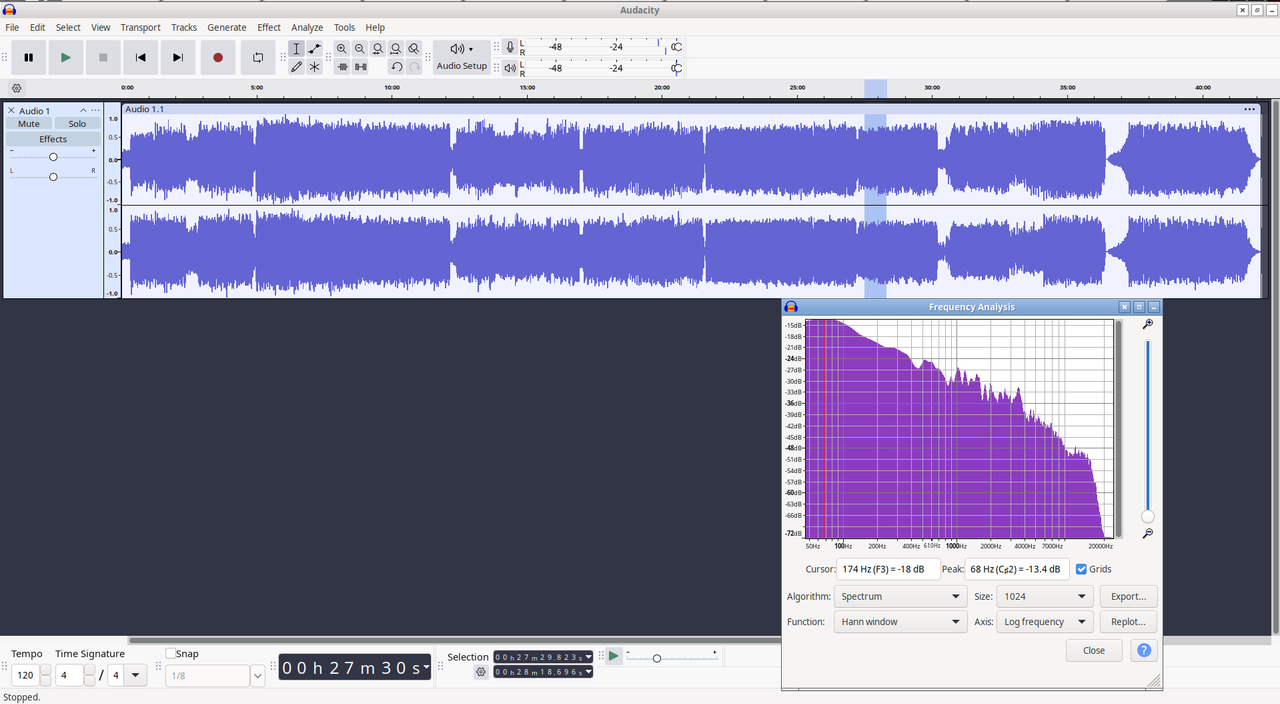This screenshot has width=1280, height=704.
Task: Select the Envelope tool
Action: [x=314, y=49]
